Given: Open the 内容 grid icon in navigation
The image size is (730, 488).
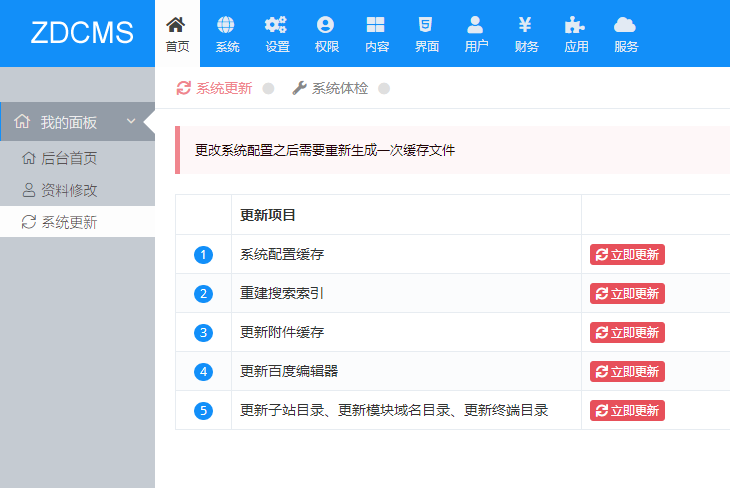Looking at the screenshot, I should coord(376,33).
